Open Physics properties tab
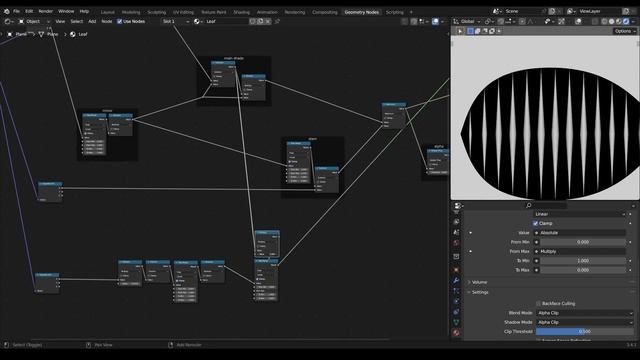 tap(456, 302)
